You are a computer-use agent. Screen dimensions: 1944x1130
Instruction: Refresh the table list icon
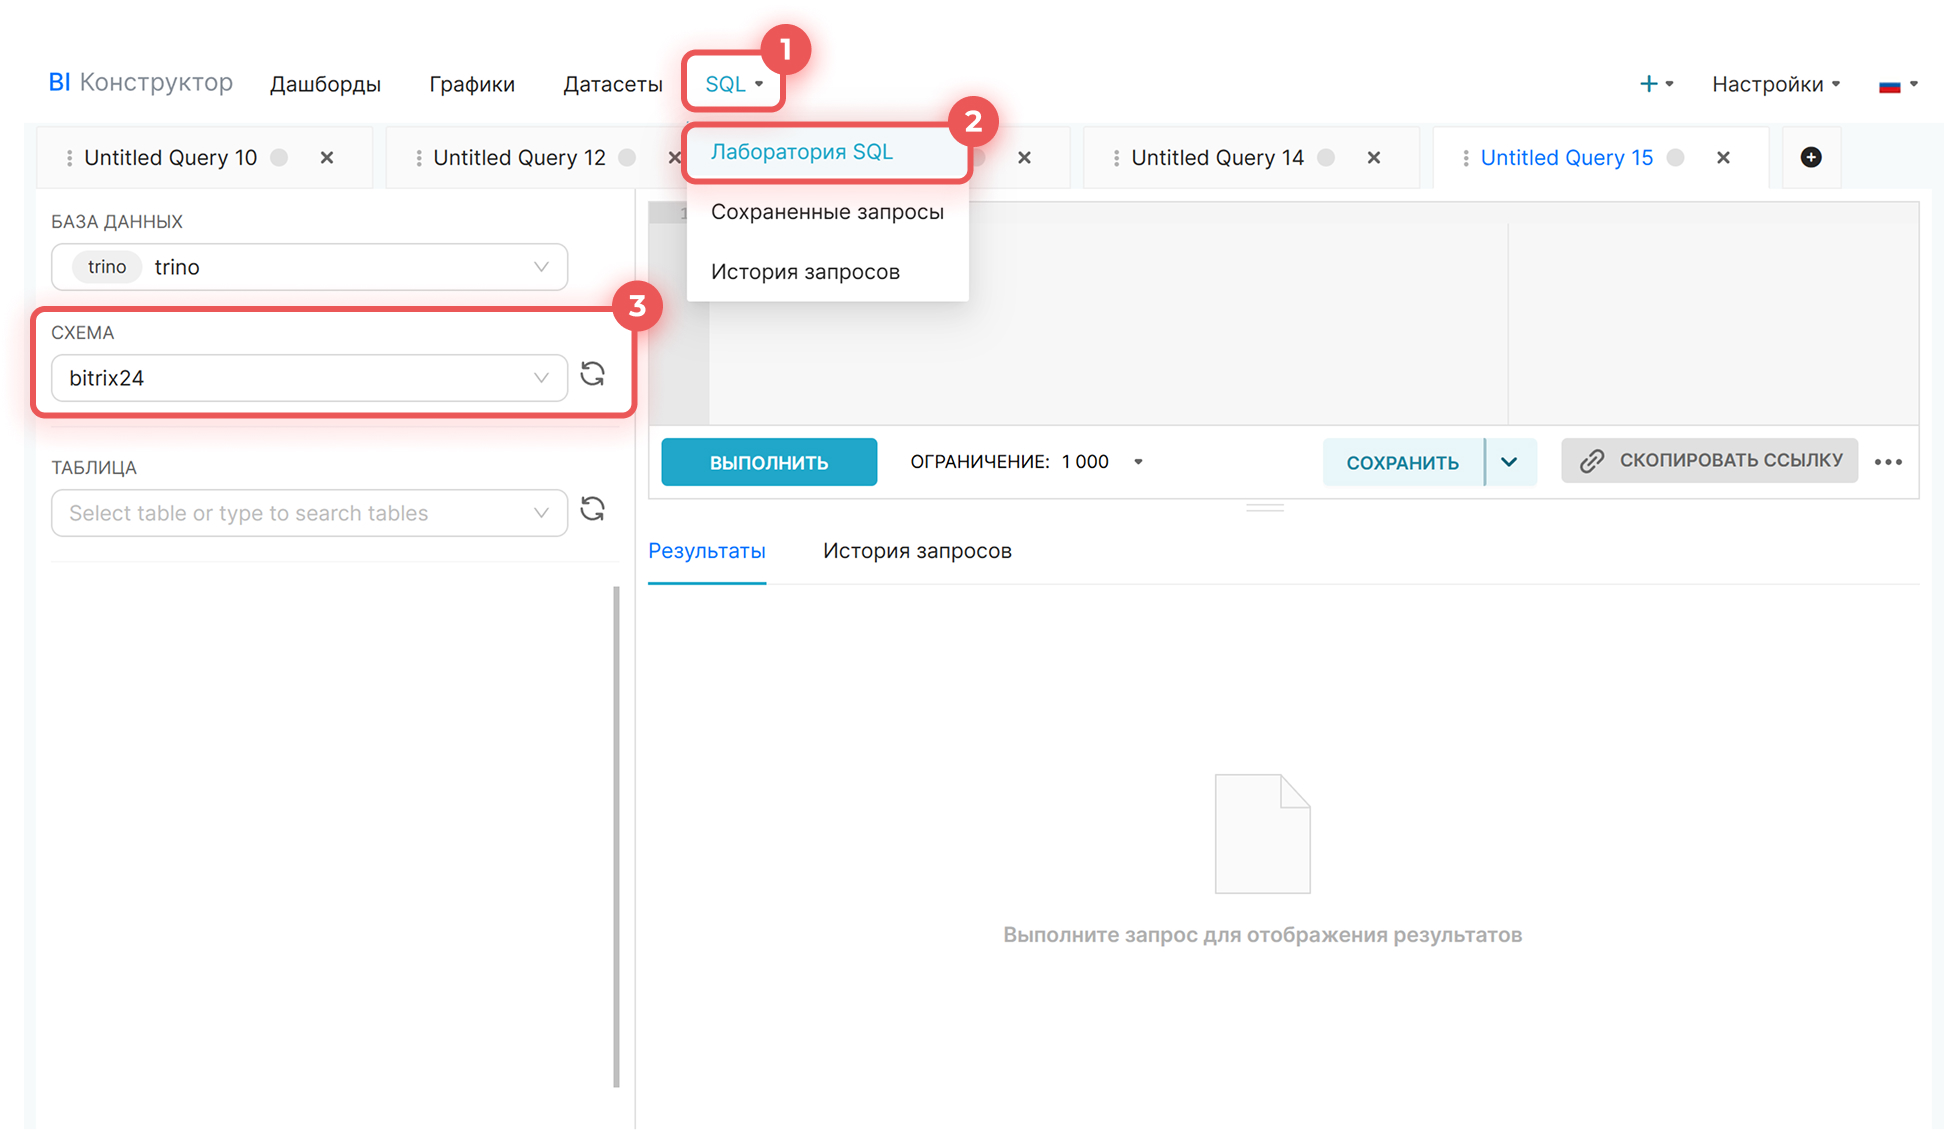point(593,509)
